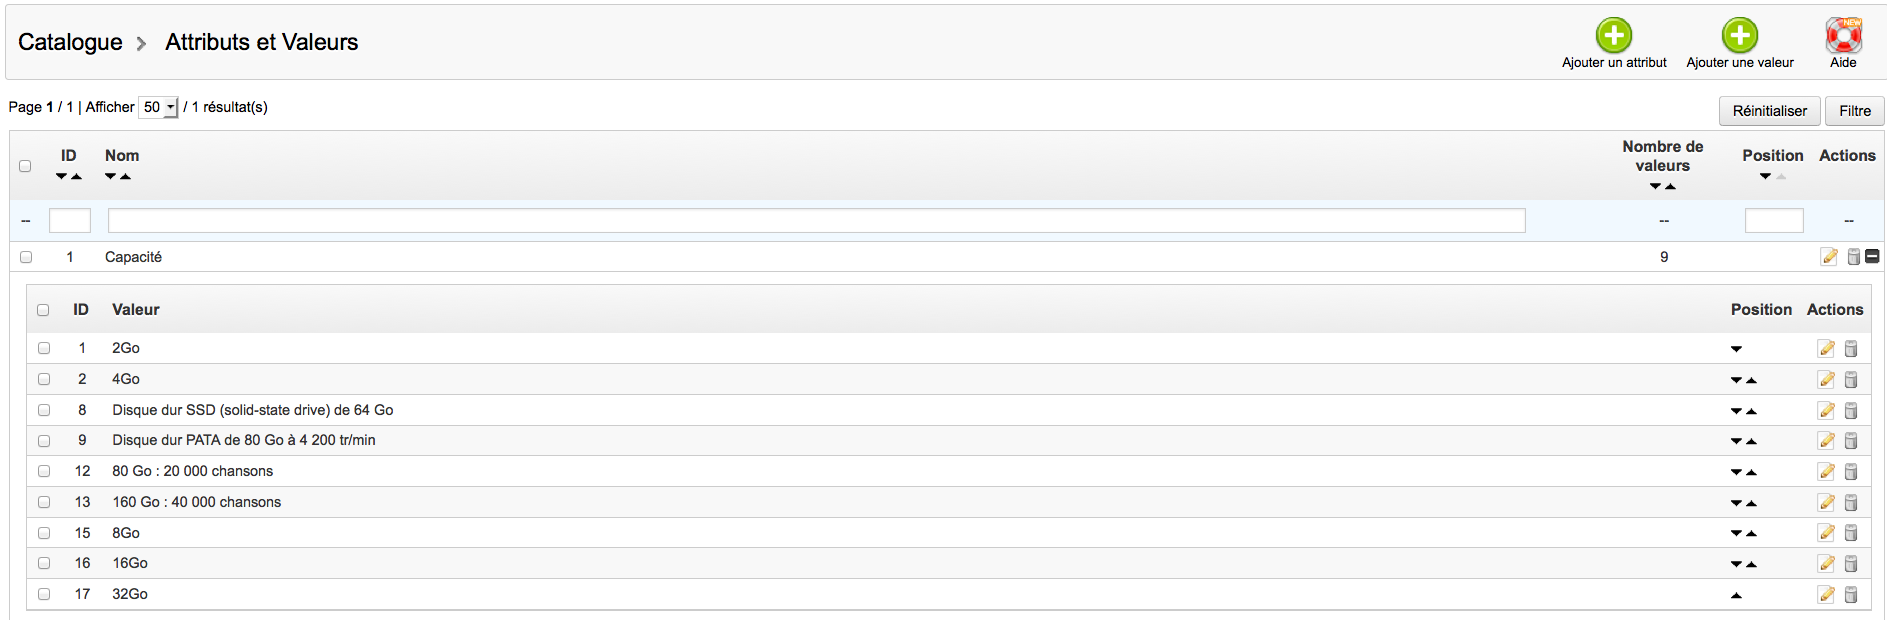Delete the Capacité attribute via trash icon
The width and height of the screenshot is (1887, 620).
coord(1852,257)
